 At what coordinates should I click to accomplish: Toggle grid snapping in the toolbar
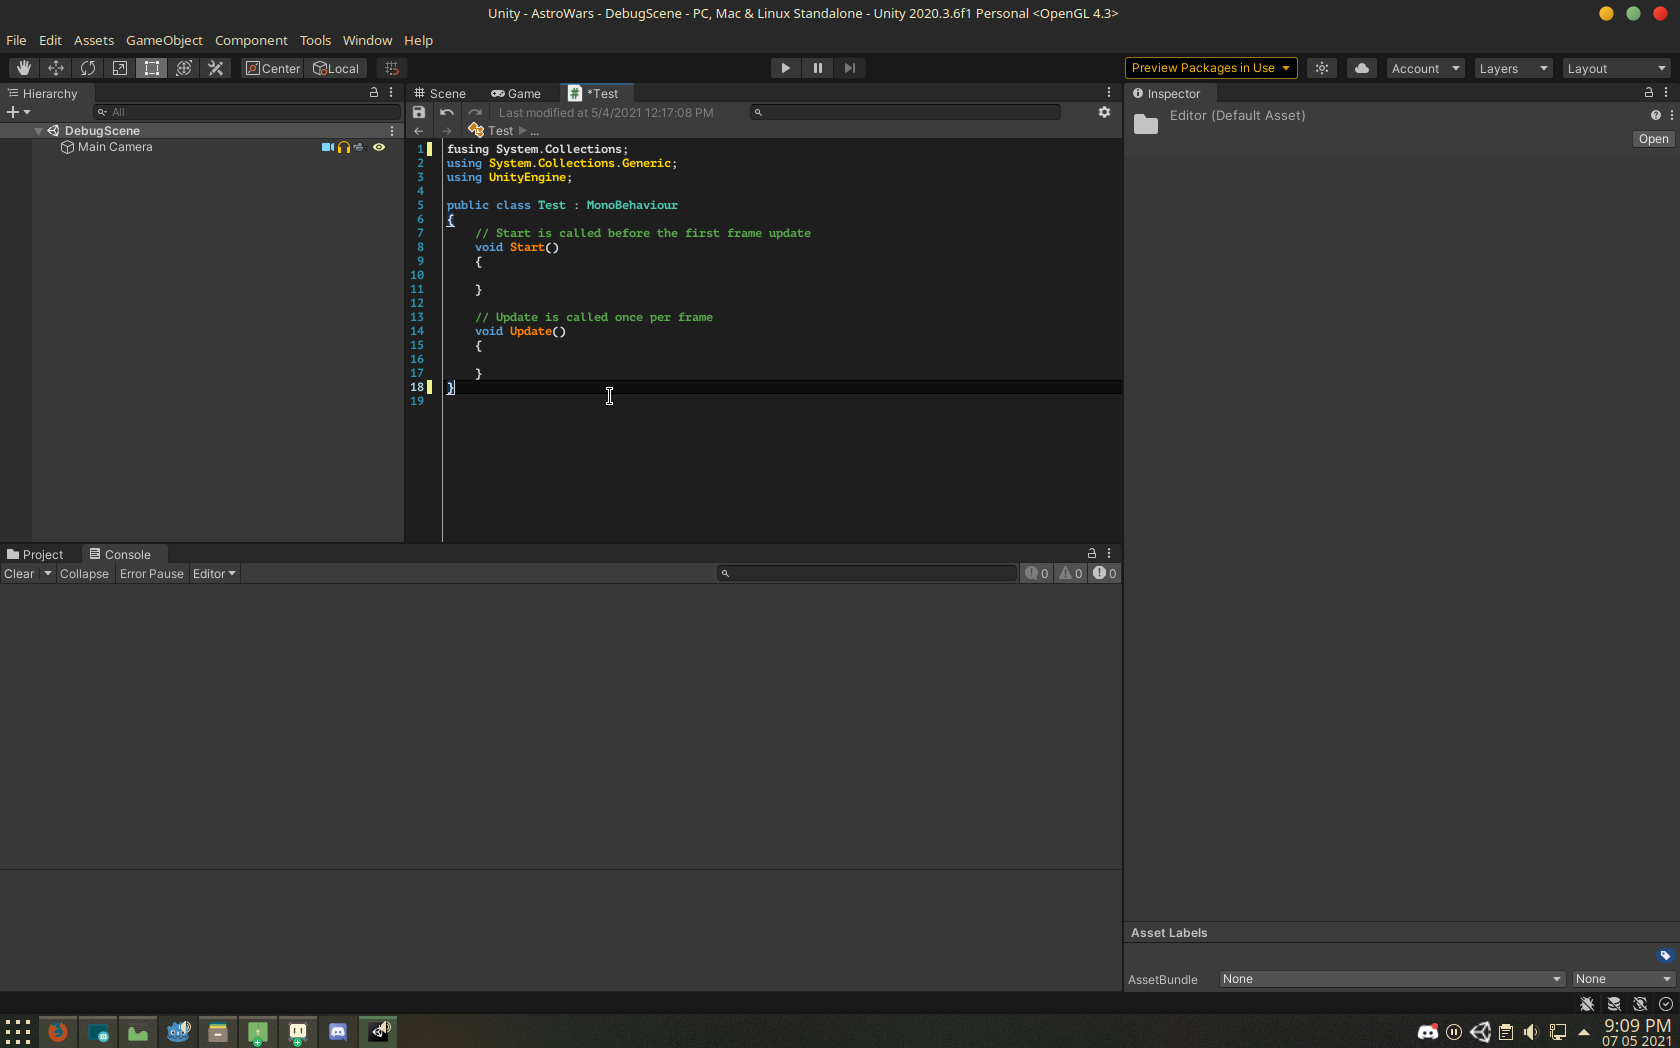click(391, 68)
